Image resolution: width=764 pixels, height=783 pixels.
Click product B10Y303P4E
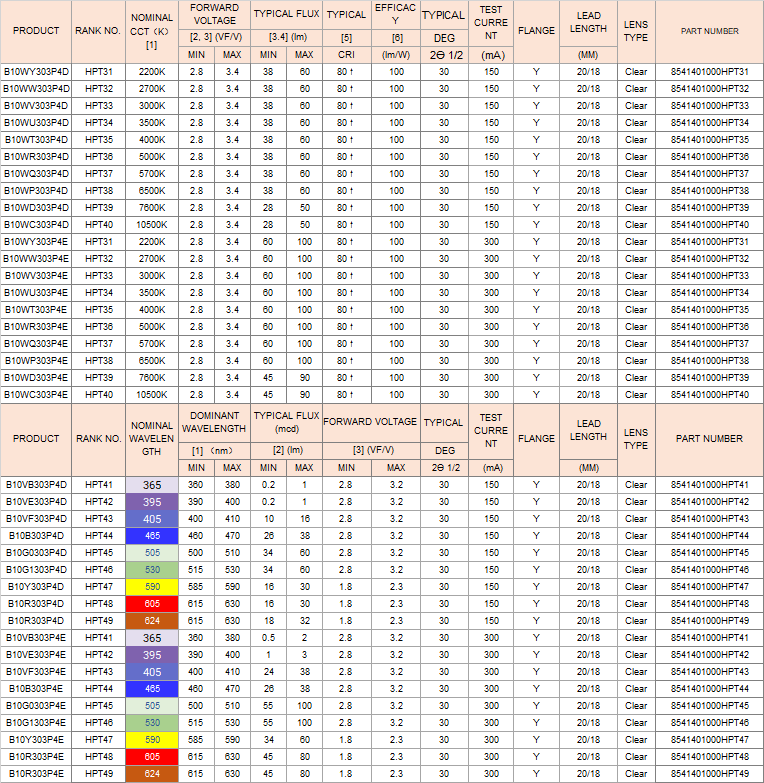[x=36, y=740]
